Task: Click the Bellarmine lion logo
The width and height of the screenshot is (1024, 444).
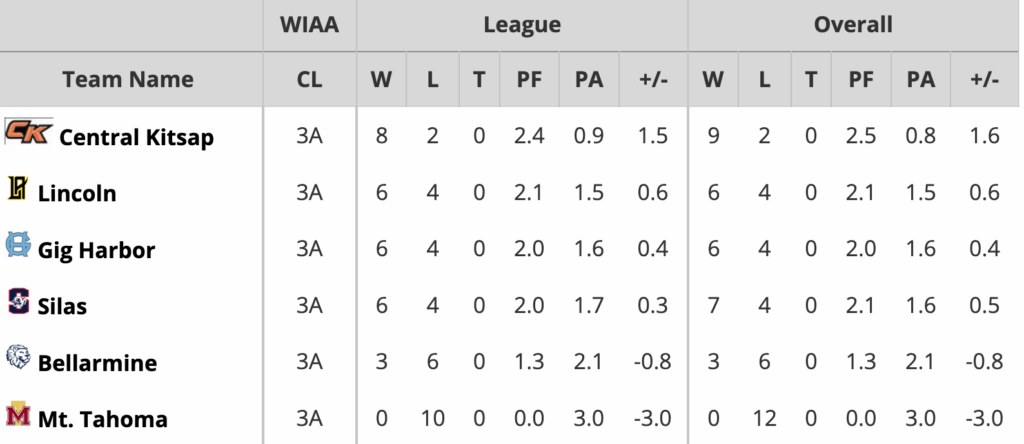Action: pos(18,359)
